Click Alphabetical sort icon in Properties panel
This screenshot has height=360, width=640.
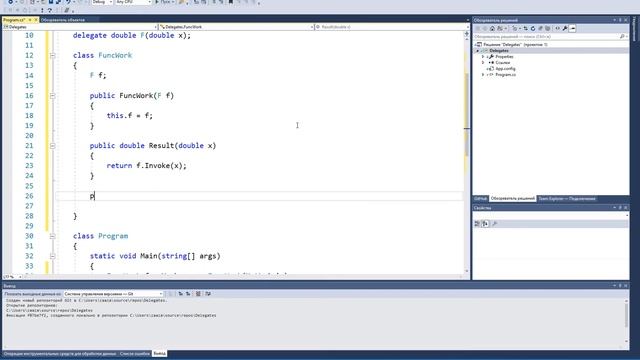tap(485, 224)
